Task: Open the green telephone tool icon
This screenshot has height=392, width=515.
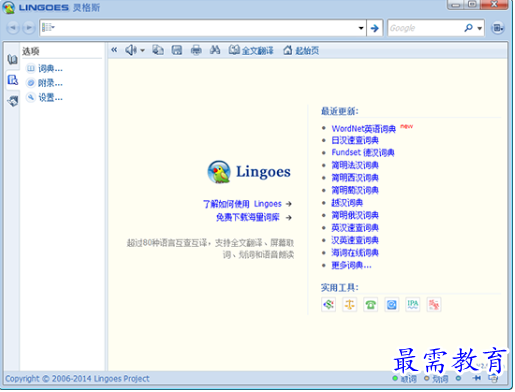Action: click(x=370, y=304)
